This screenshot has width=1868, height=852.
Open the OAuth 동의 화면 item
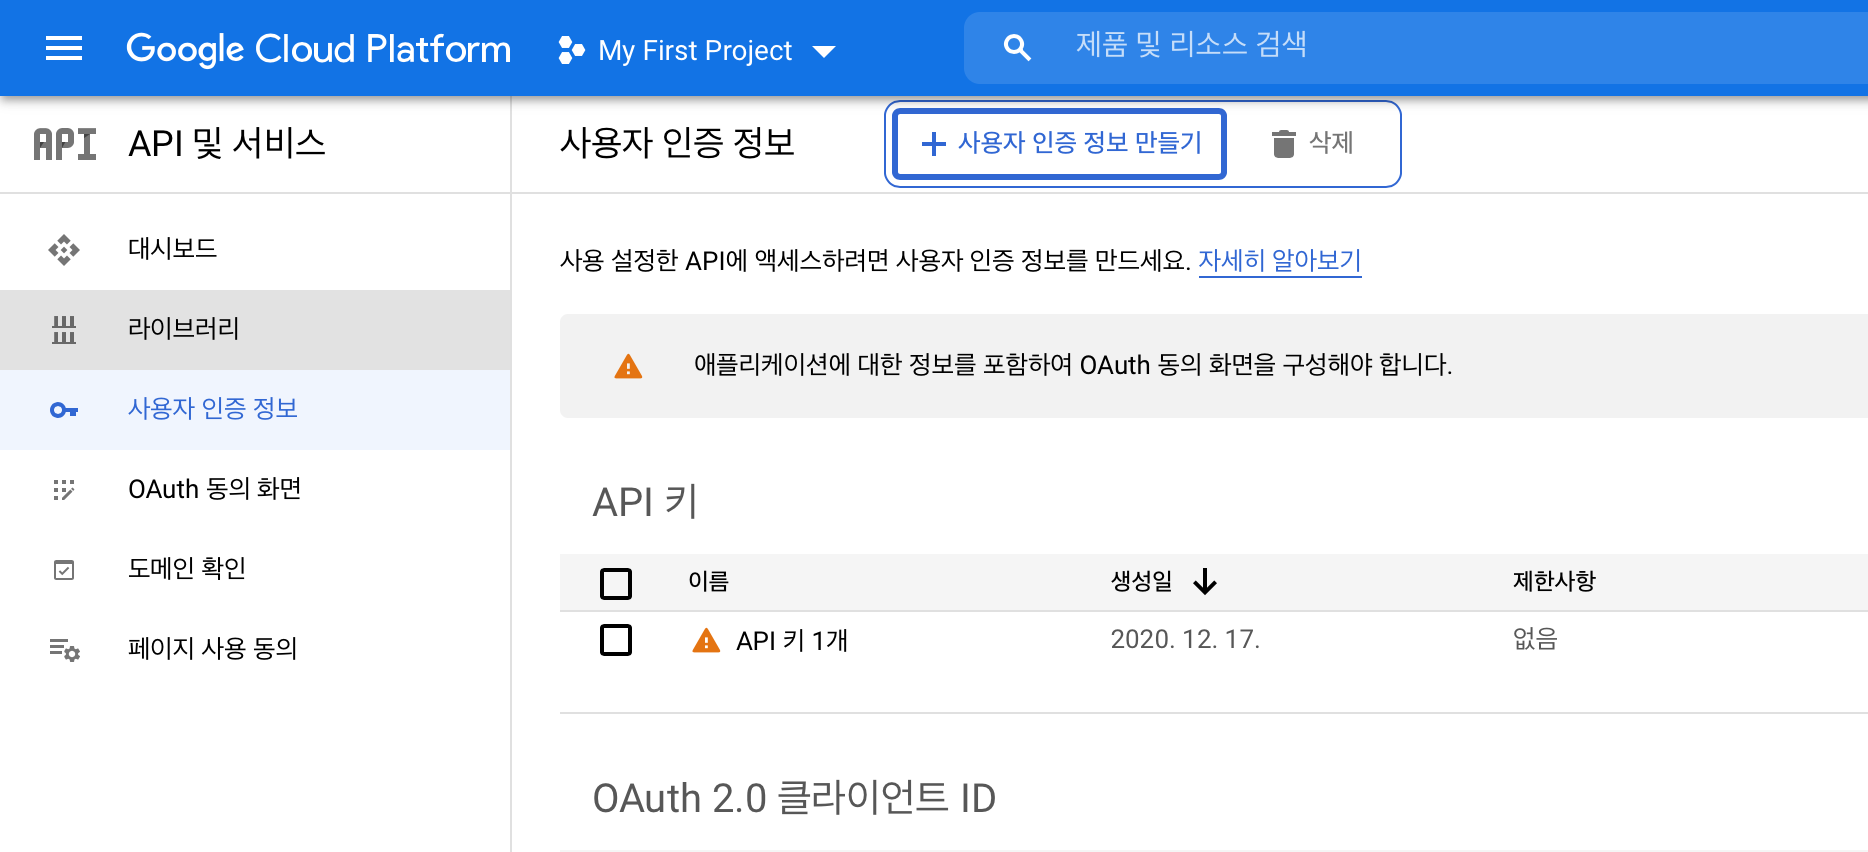(255, 489)
